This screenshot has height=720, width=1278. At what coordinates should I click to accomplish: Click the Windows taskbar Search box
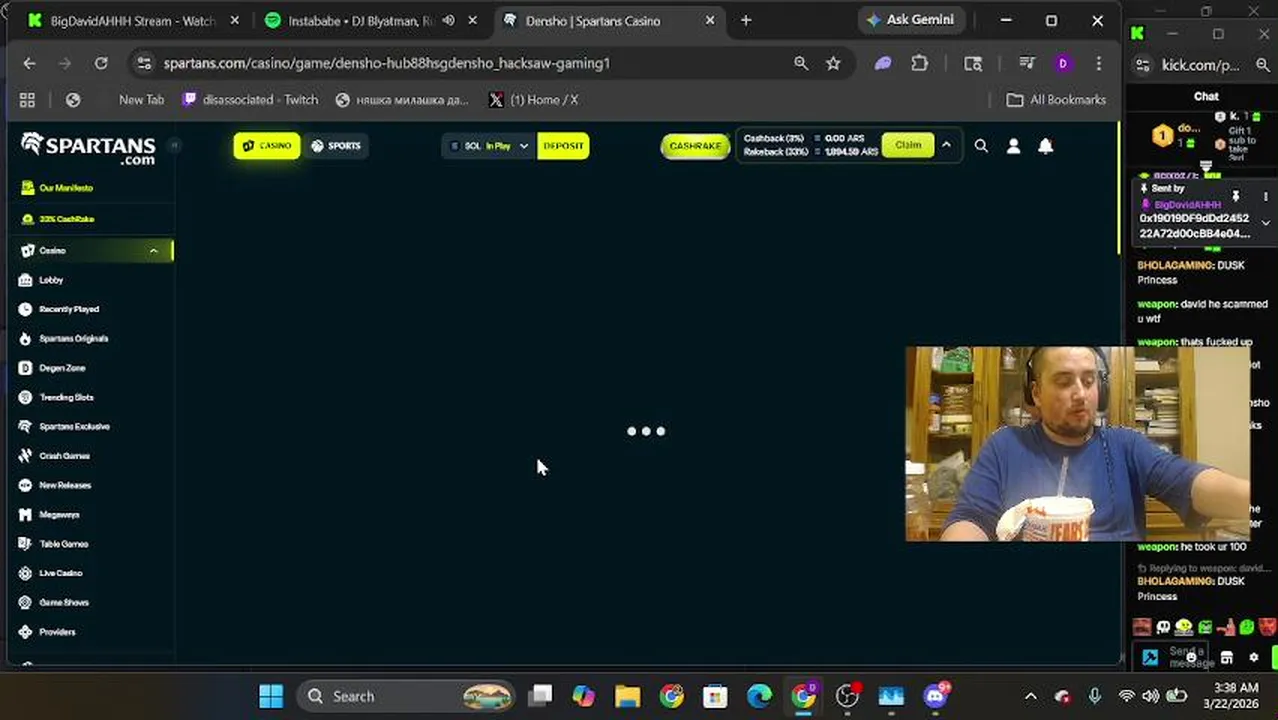(x=408, y=696)
